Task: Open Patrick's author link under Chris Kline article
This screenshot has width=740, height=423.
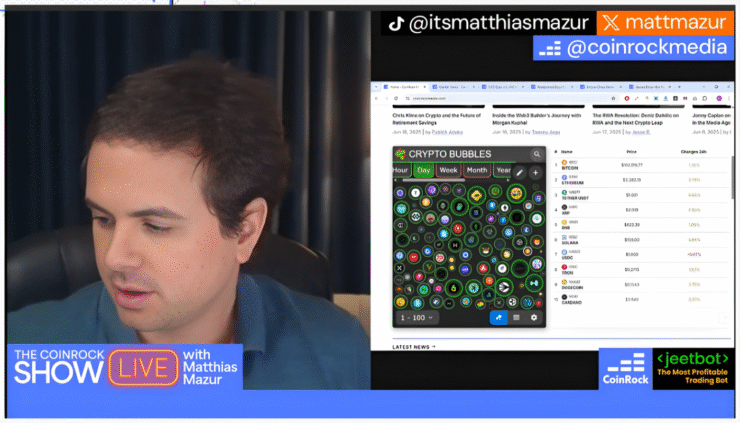Action: point(447,132)
